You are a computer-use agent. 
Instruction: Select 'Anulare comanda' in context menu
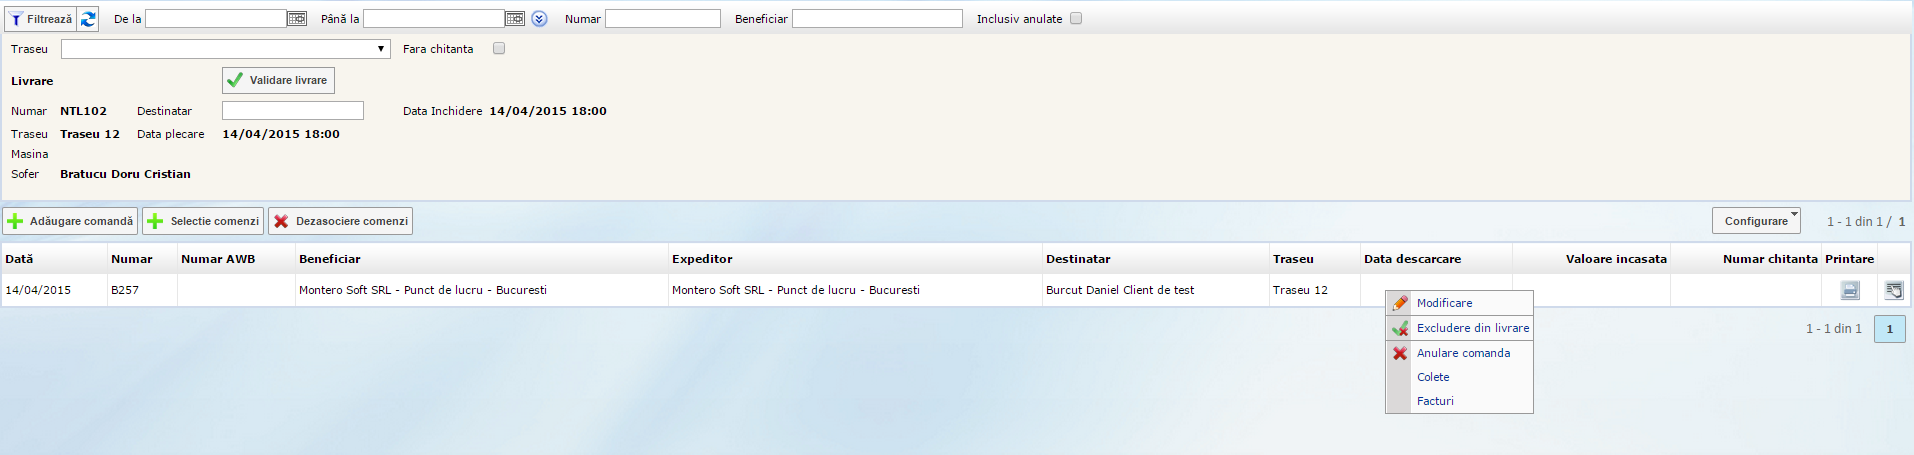point(1463,353)
